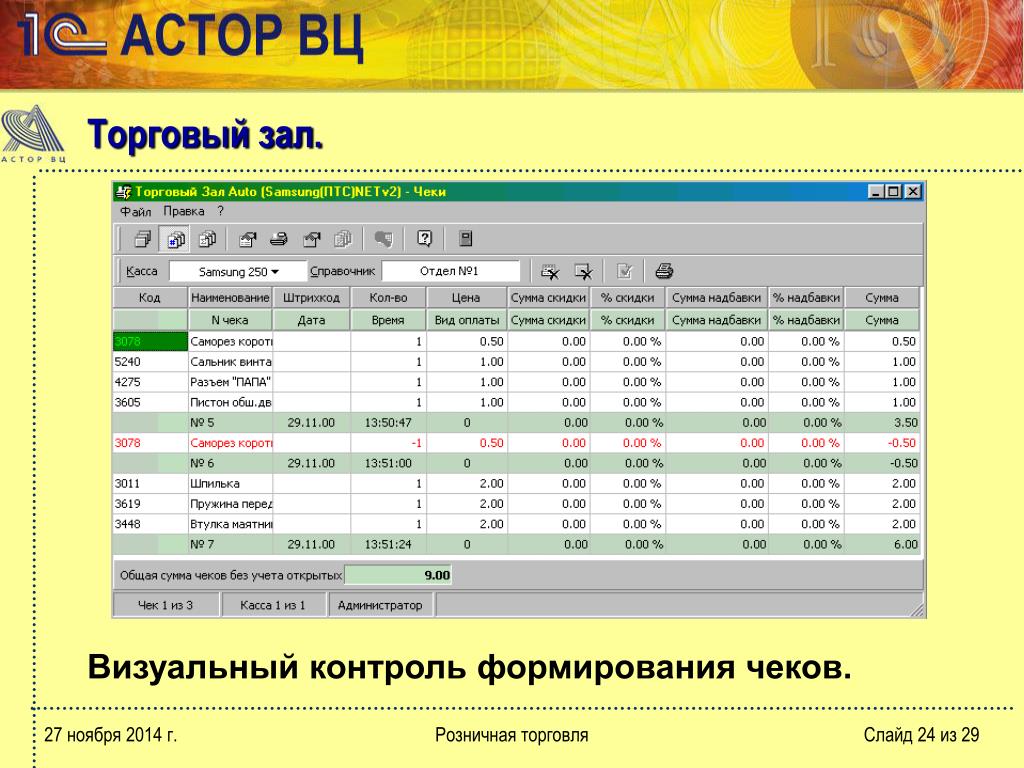Click the window corner resize grip
This screenshot has height=768, width=1024.
(918, 609)
